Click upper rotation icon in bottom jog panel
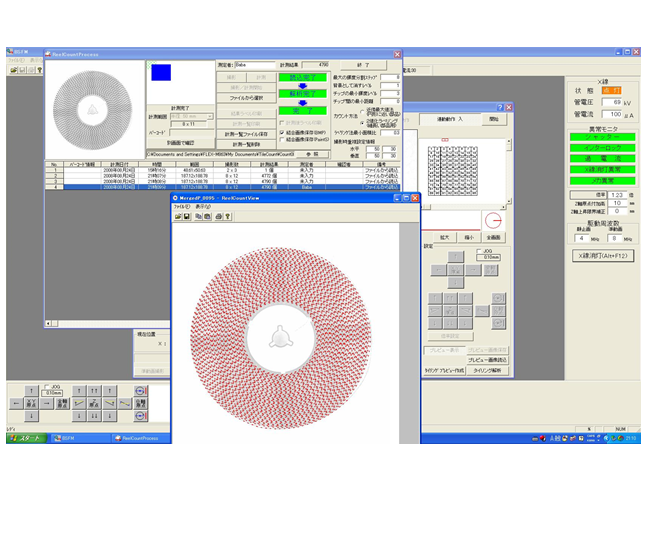The height and width of the screenshot is (545, 647). point(141,391)
